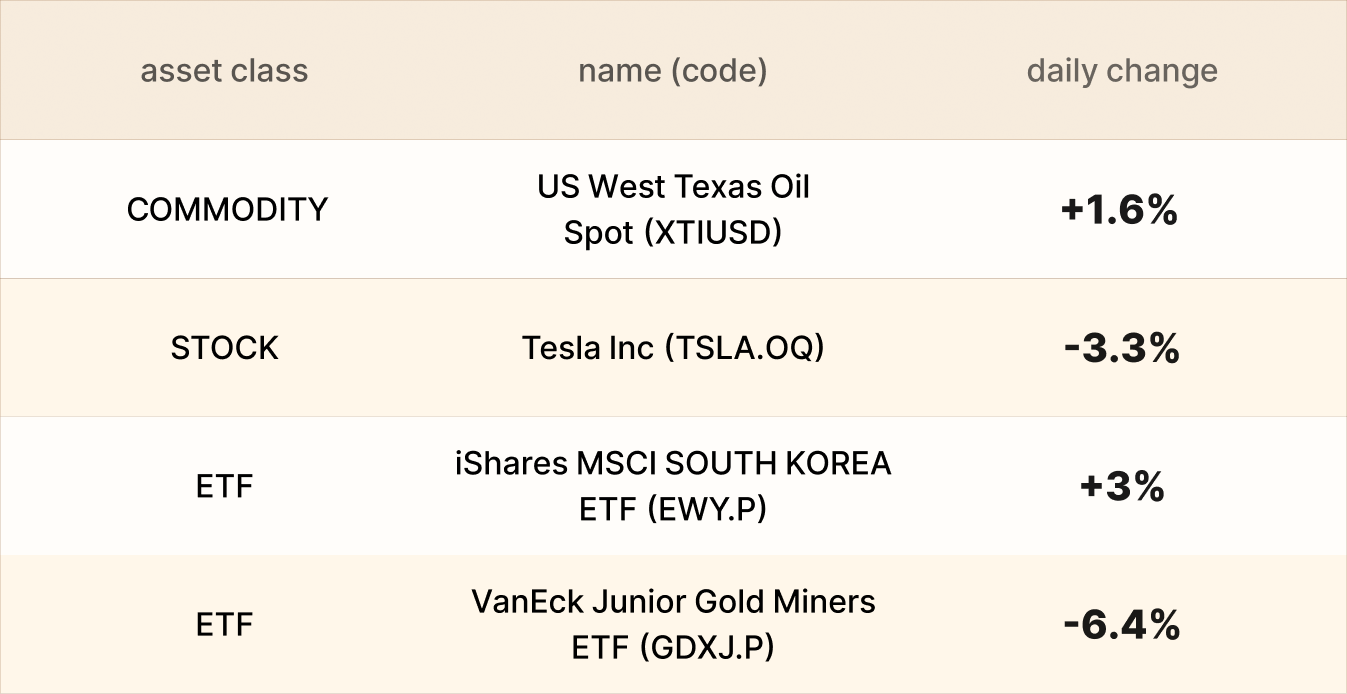Select the STOCK asset class cell
1347x694 pixels.
click(x=225, y=348)
